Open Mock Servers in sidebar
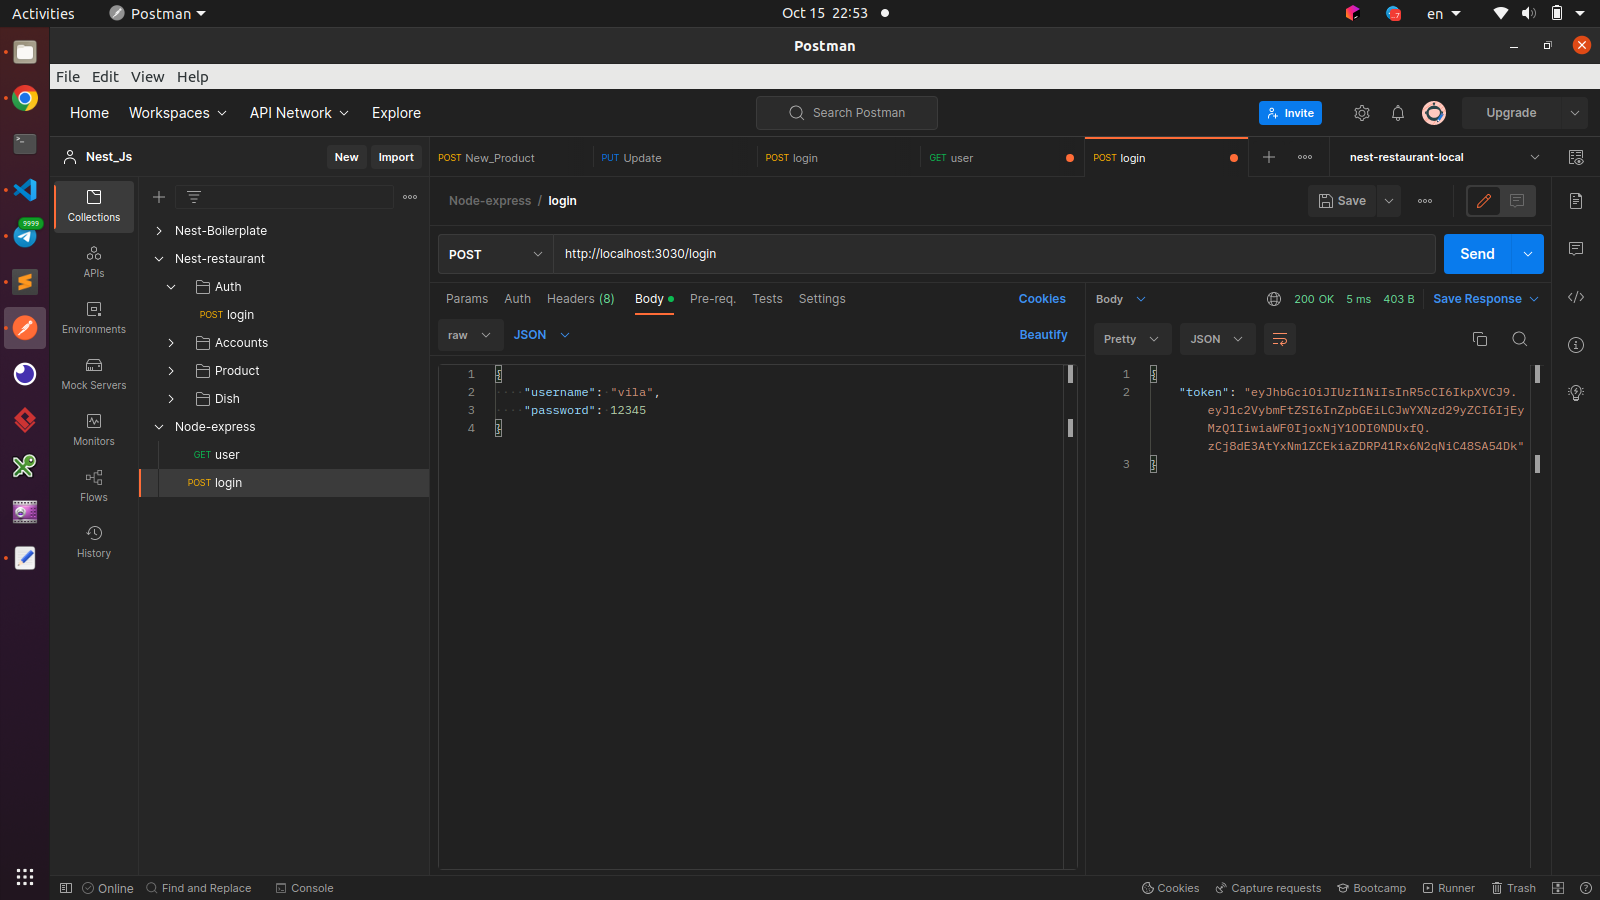Screen dimensions: 1600x900 point(94,373)
